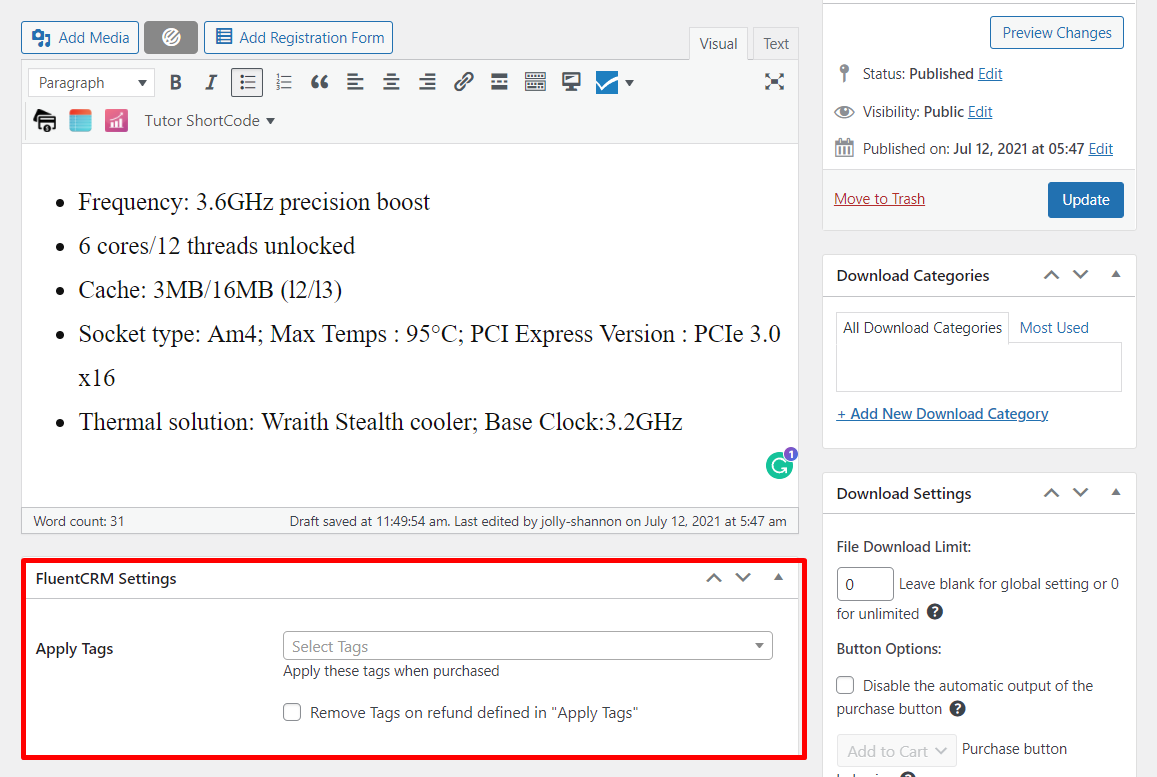
Task: Toggle italic formatting
Action: [x=211, y=83]
